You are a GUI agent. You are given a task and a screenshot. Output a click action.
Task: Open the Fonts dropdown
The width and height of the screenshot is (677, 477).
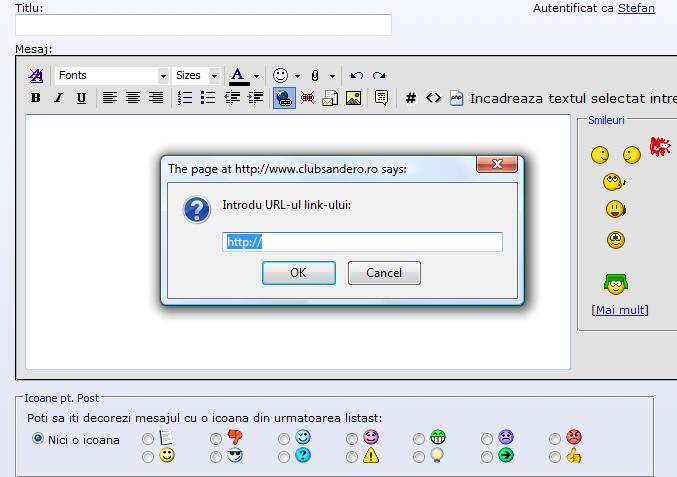point(112,75)
